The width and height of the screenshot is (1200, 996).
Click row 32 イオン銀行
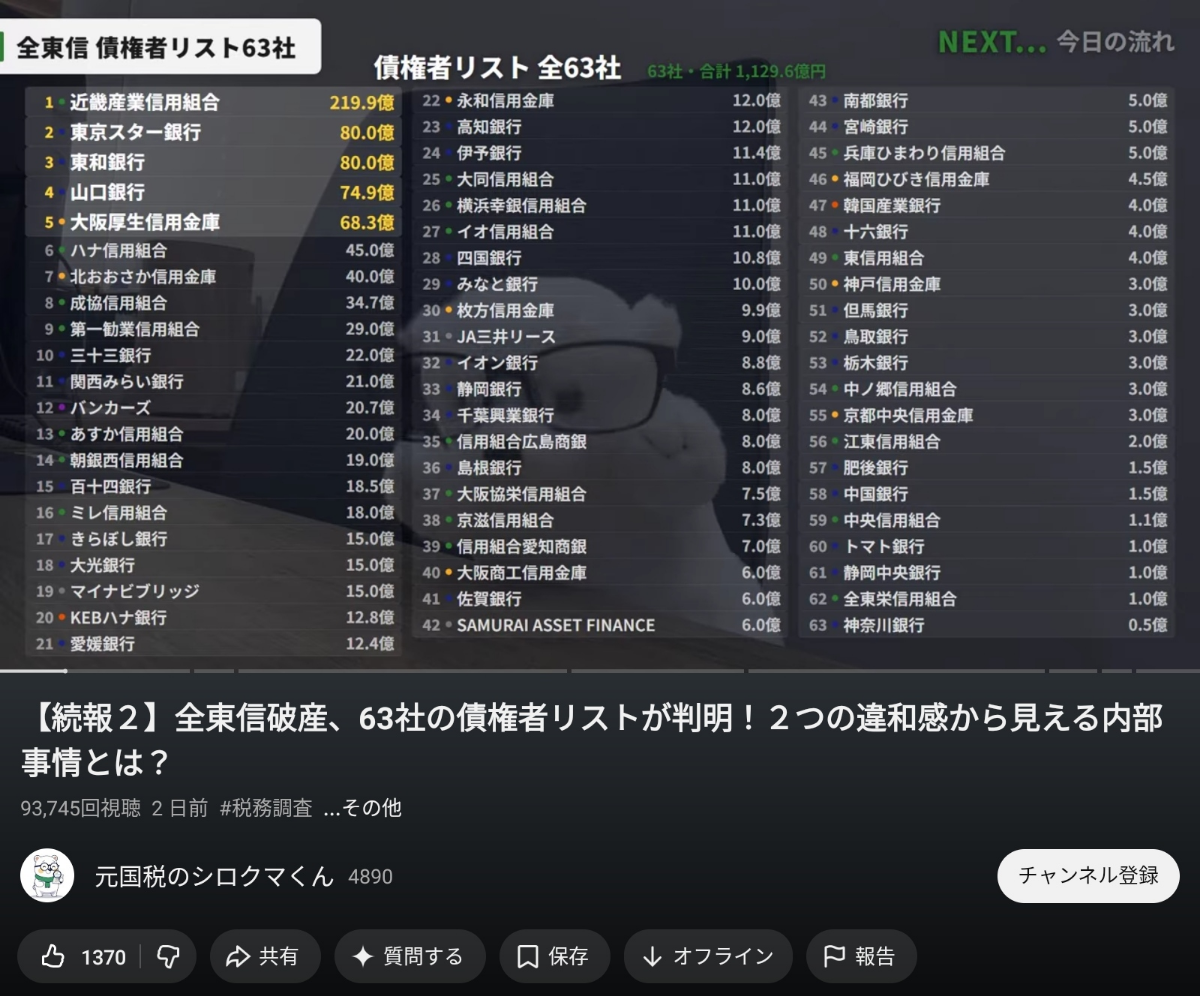point(600,363)
